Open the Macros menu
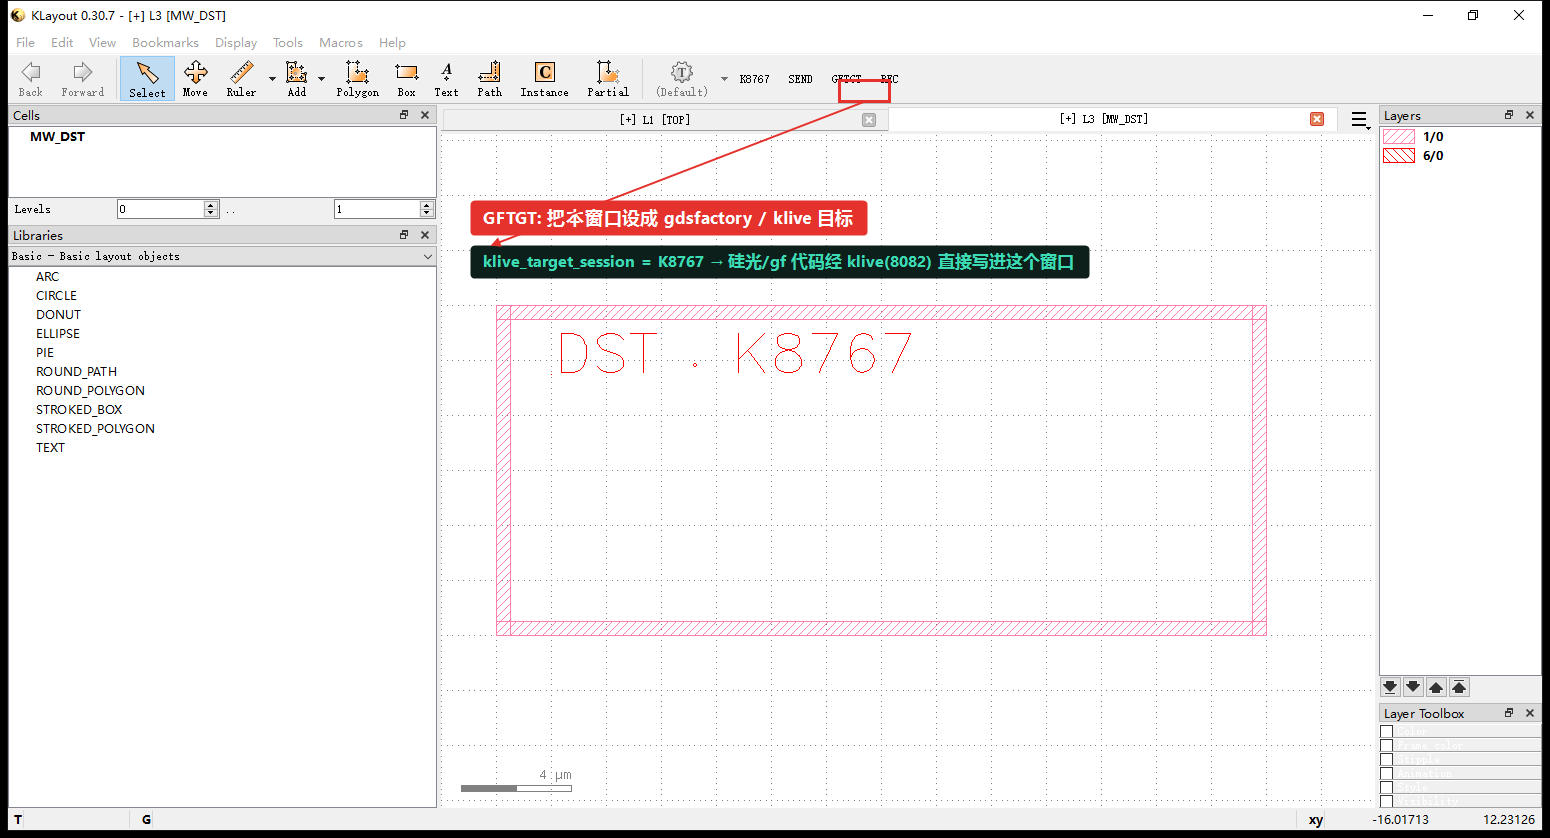The width and height of the screenshot is (1550, 838). pyautogui.click(x=341, y=43)
